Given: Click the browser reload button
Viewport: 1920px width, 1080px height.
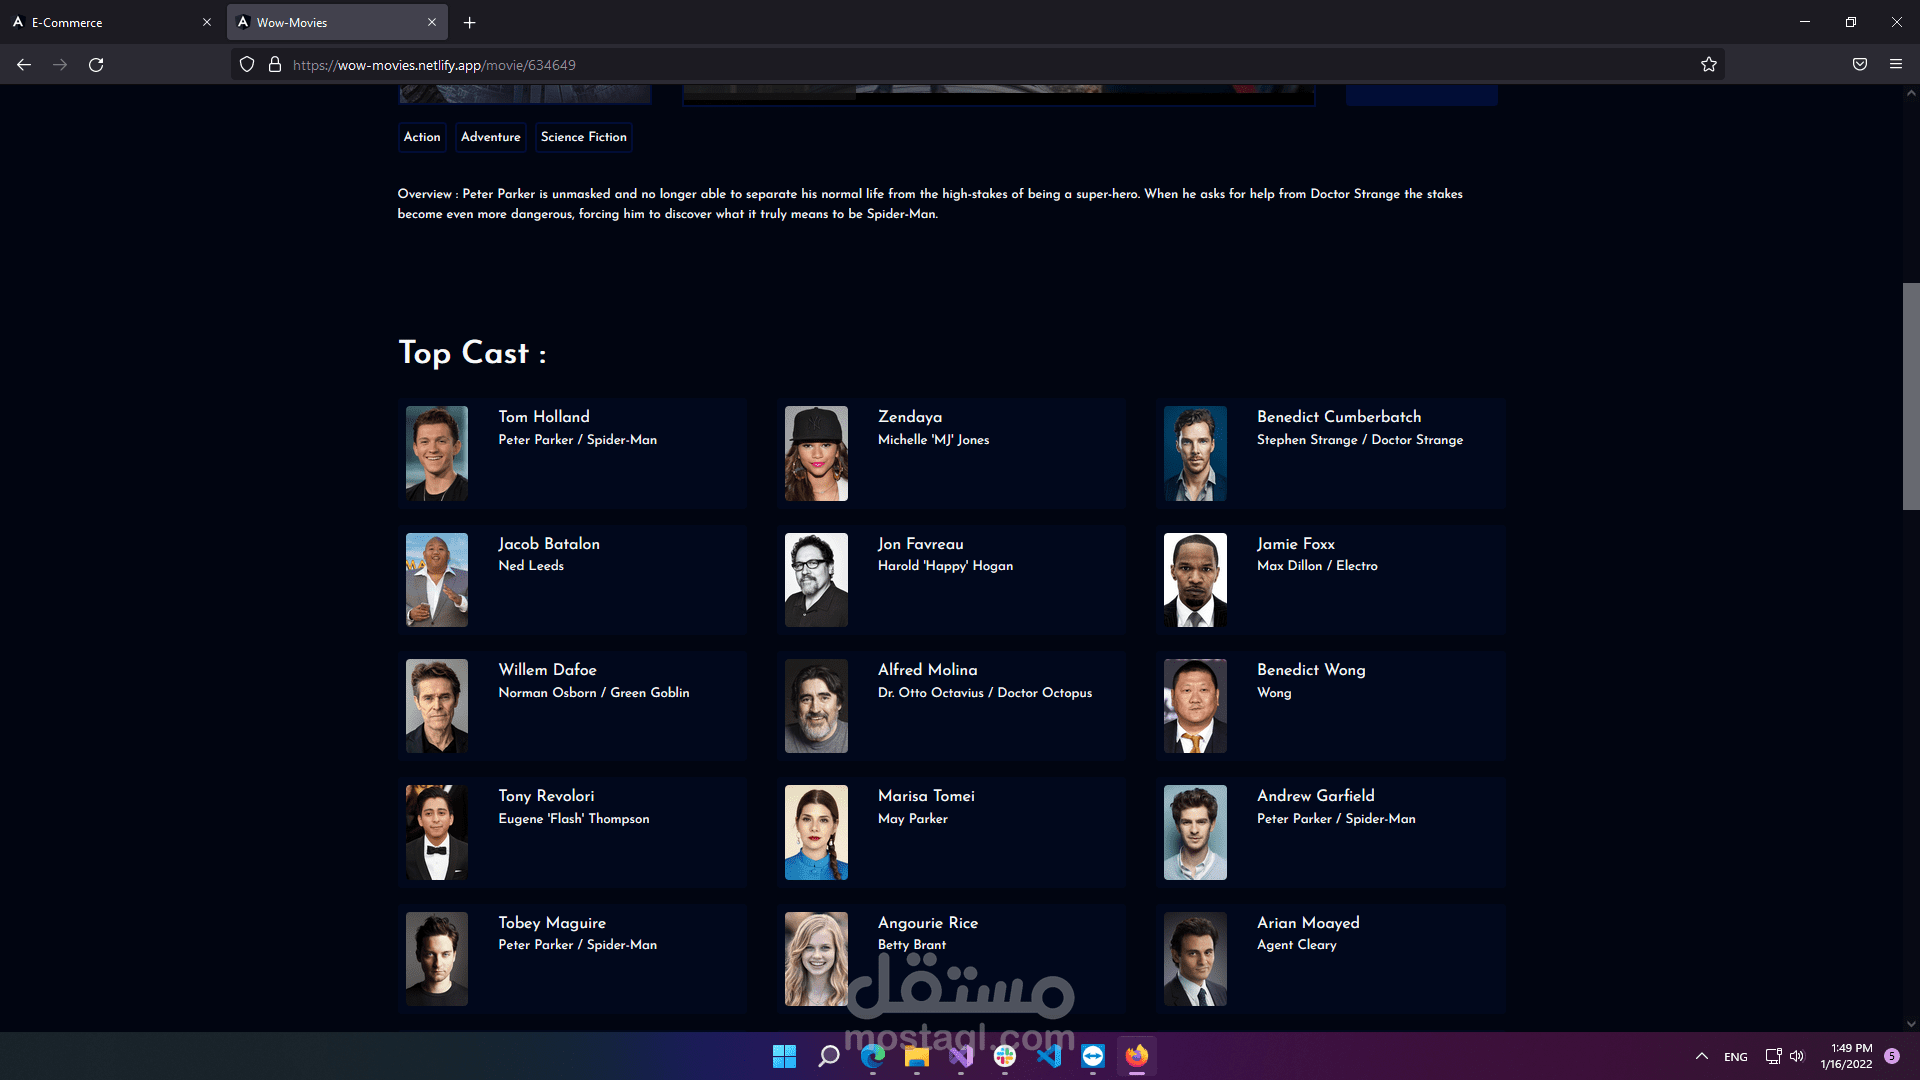Looking at the screenshot, I should pyautogui.click(x=96, y=65).
